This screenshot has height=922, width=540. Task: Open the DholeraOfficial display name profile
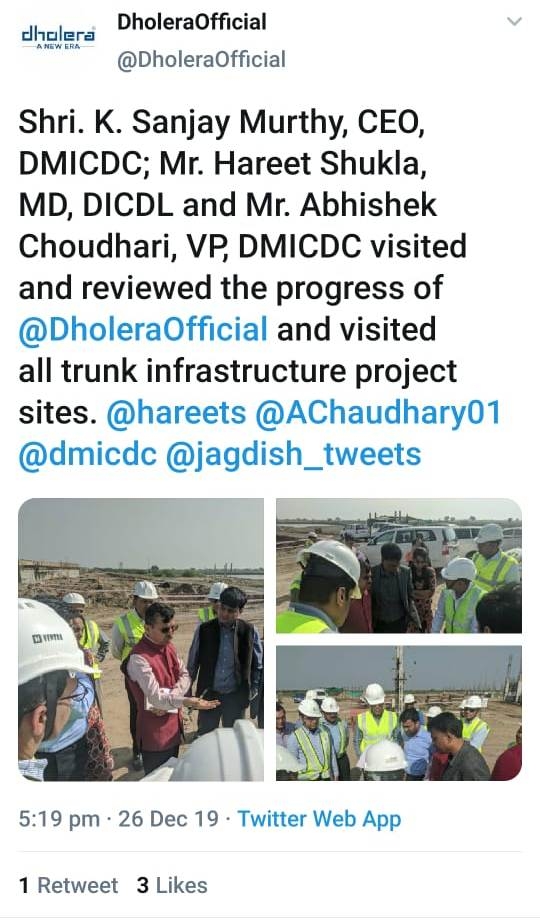192,22
